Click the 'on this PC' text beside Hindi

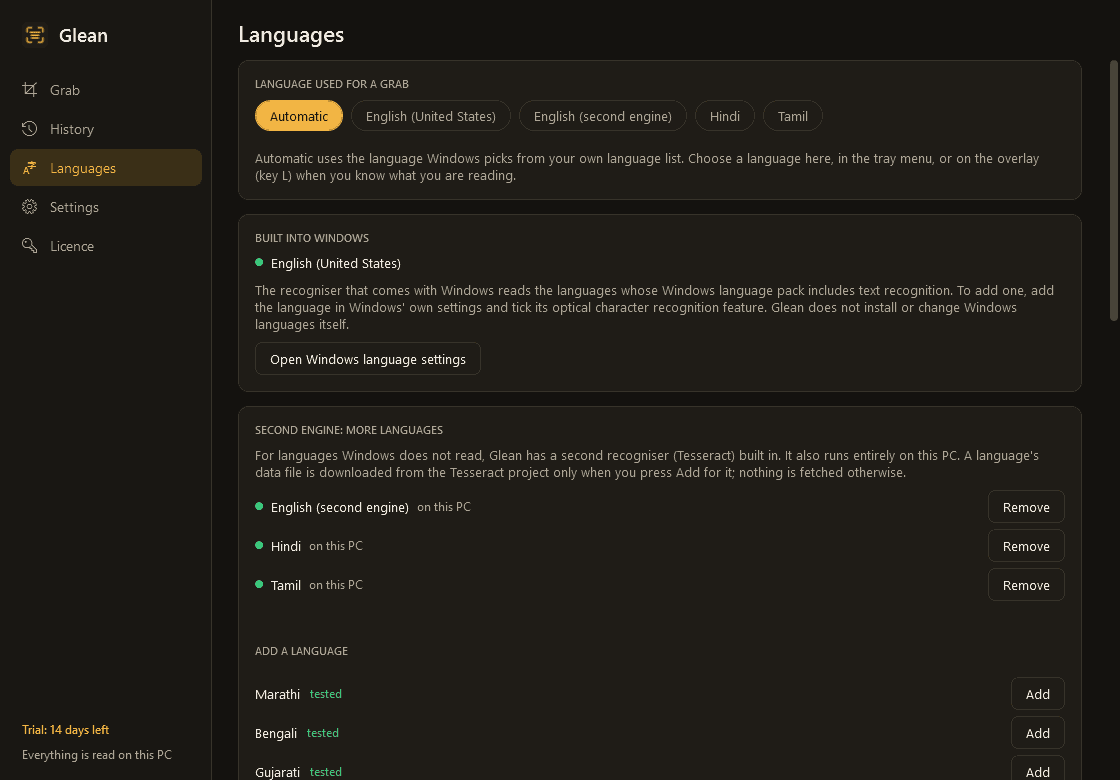(336, 546)
